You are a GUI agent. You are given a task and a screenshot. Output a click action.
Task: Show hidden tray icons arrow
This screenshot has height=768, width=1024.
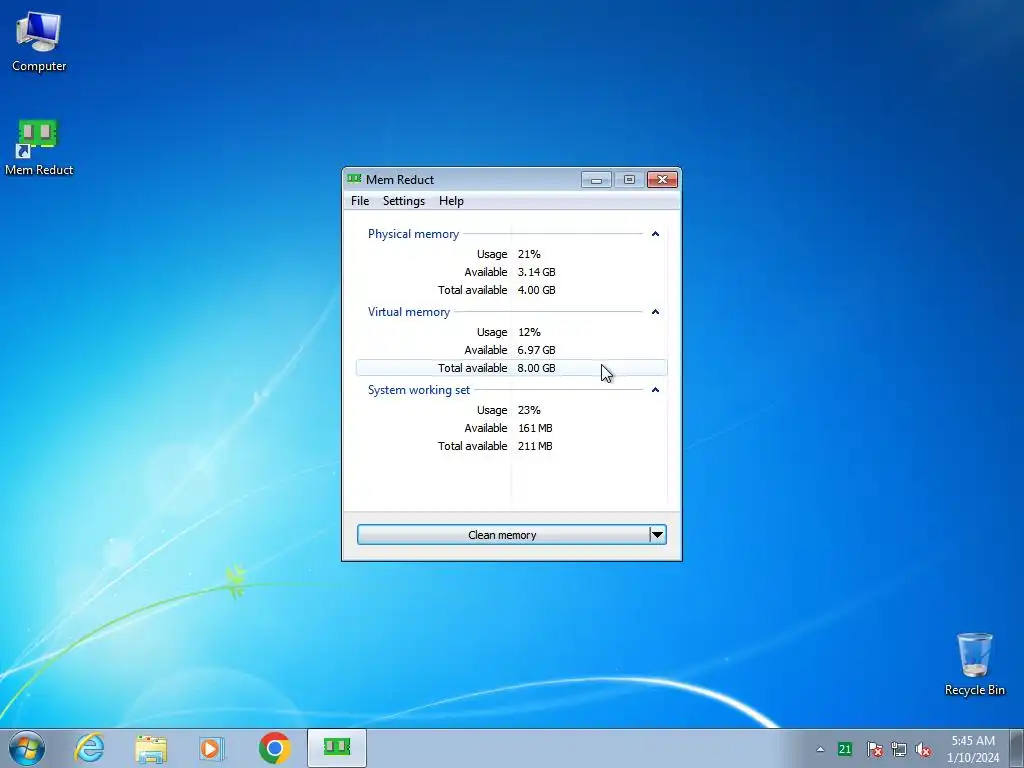[x=820, y=749]
